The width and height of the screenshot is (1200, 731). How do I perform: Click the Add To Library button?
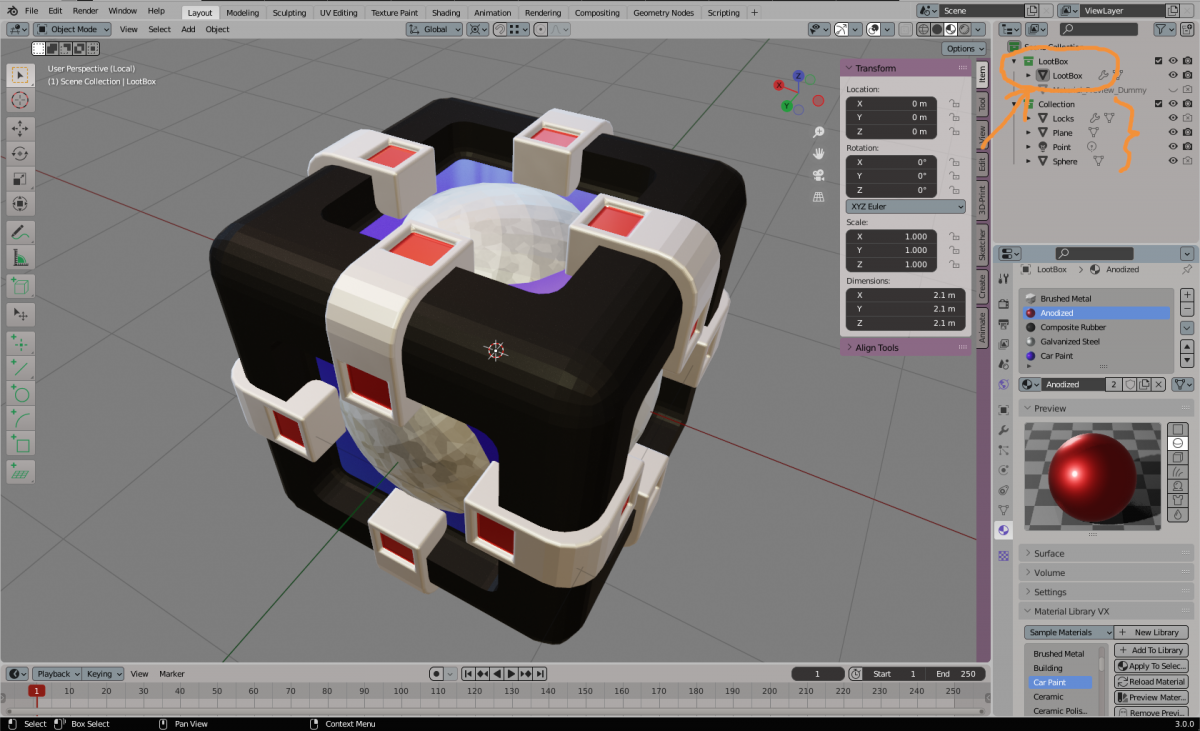1151,650
